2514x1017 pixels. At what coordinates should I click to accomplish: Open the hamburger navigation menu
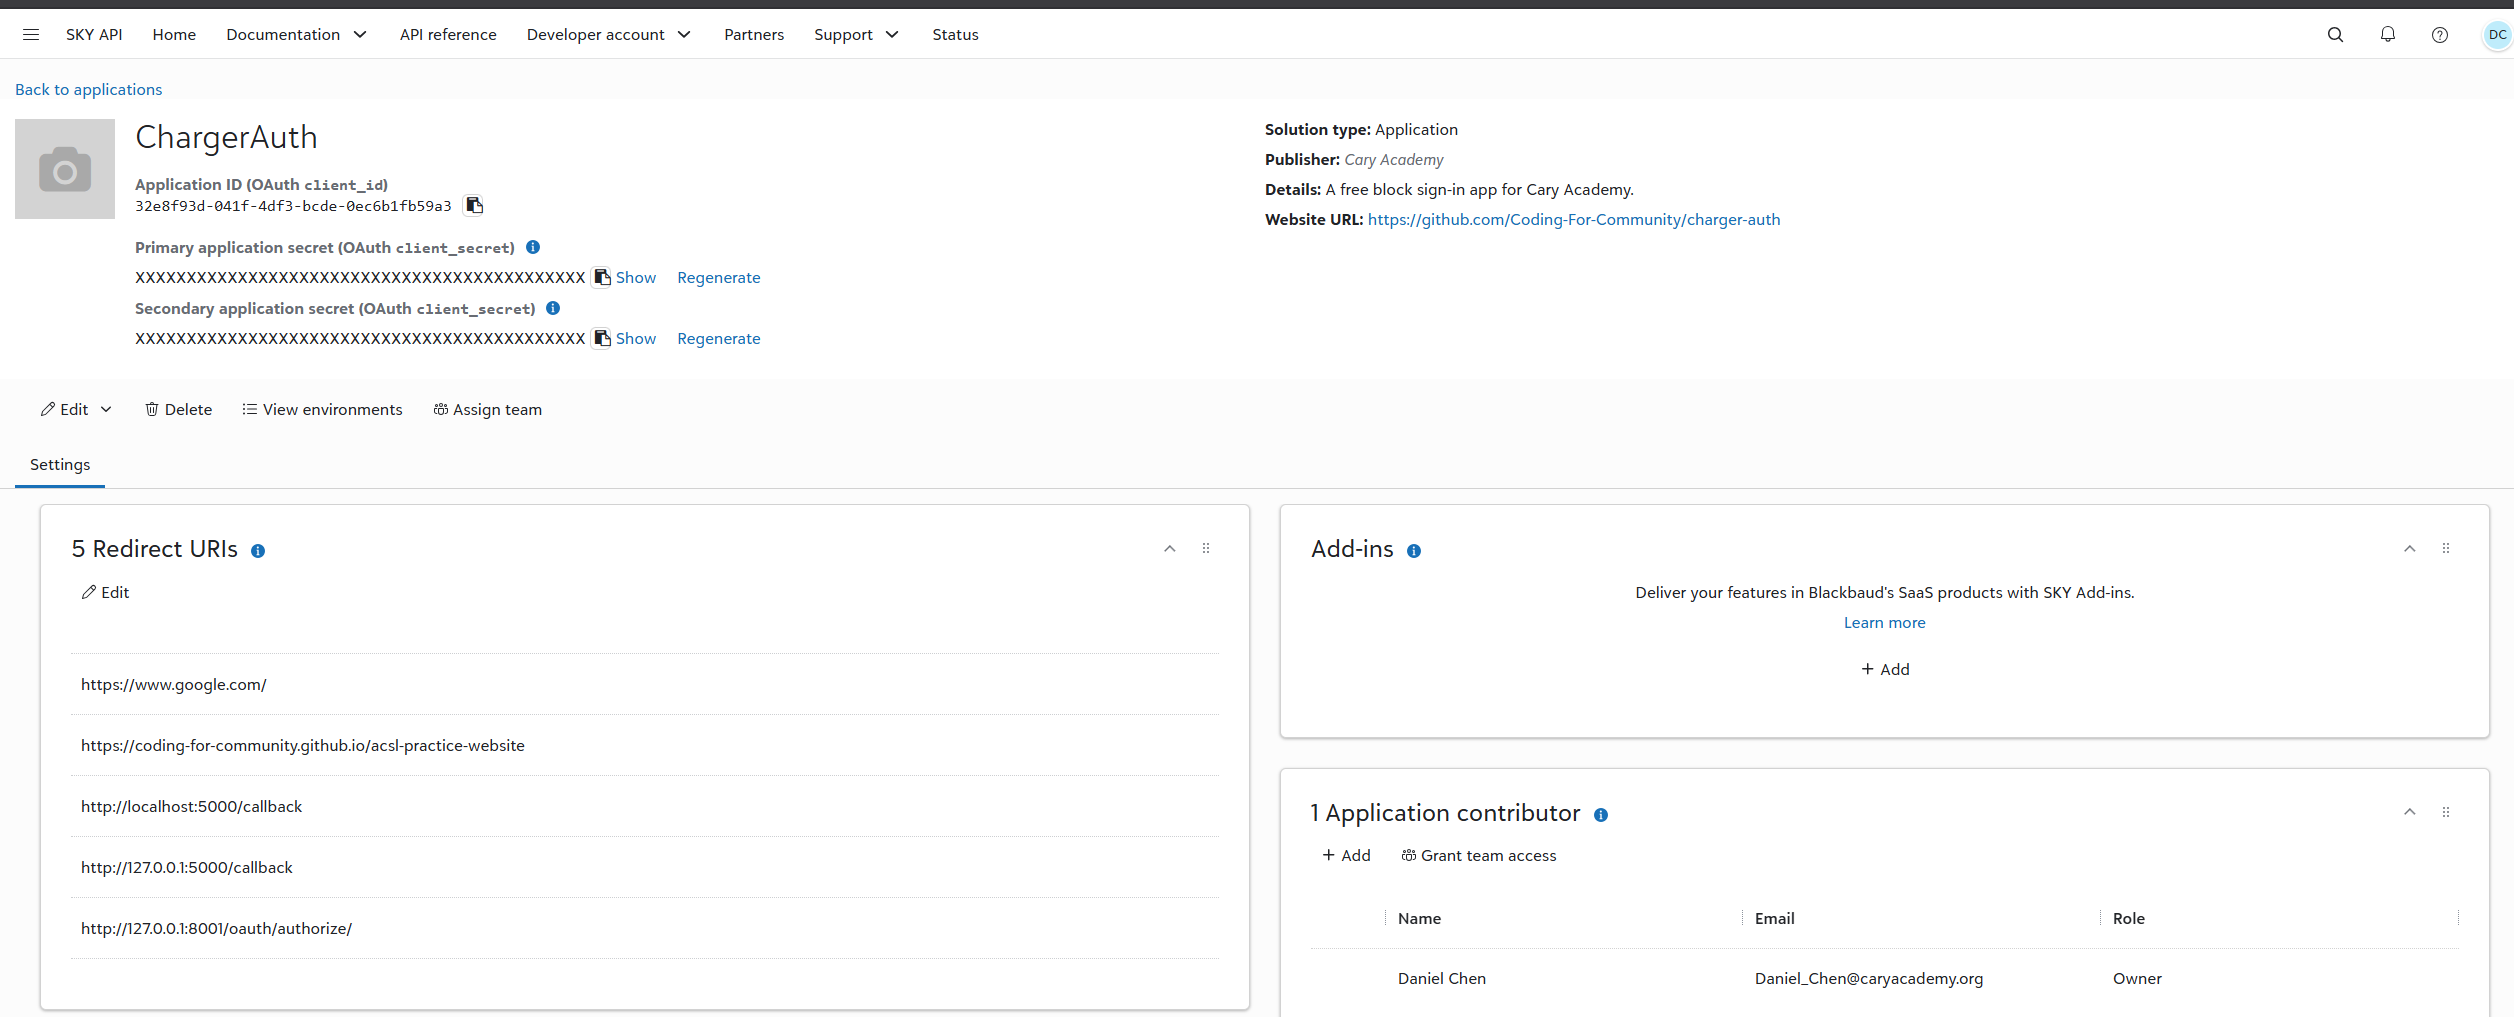[31, 34]
